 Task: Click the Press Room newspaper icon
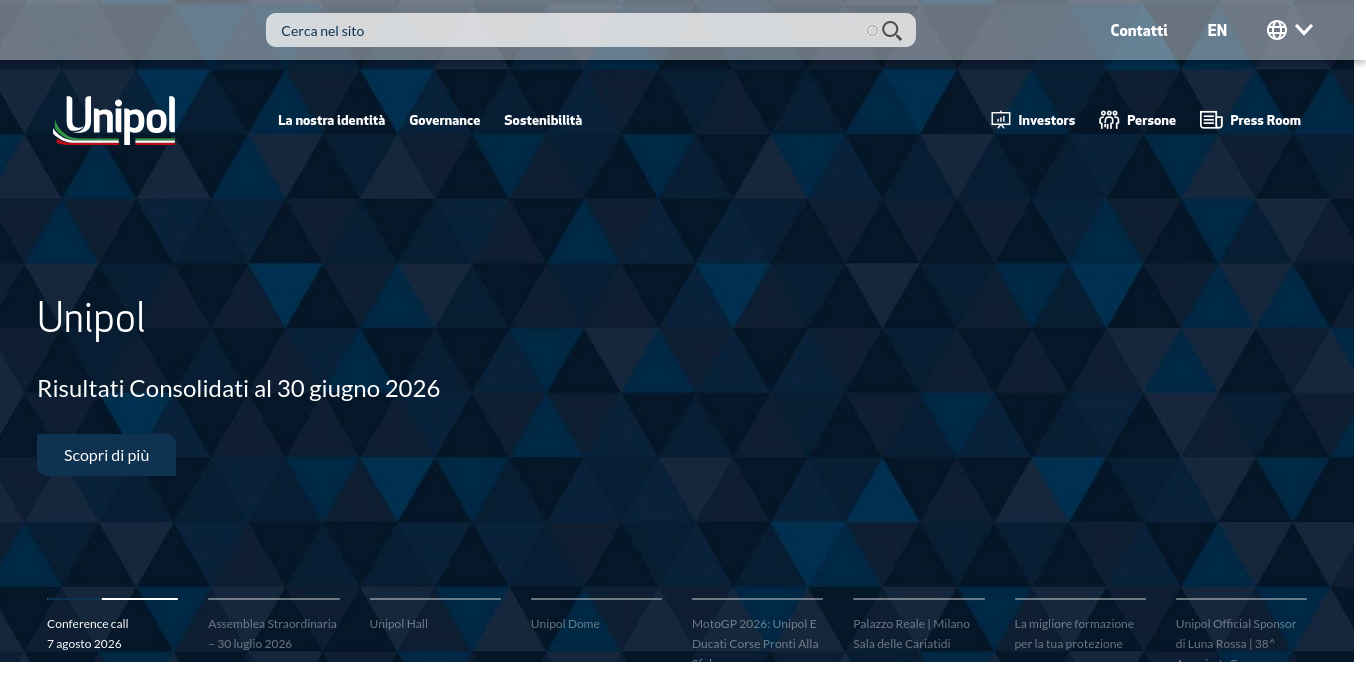[x=1211, y=120]
